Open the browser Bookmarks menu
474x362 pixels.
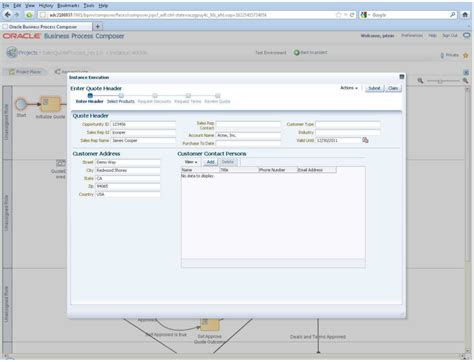tap(68, 5)
